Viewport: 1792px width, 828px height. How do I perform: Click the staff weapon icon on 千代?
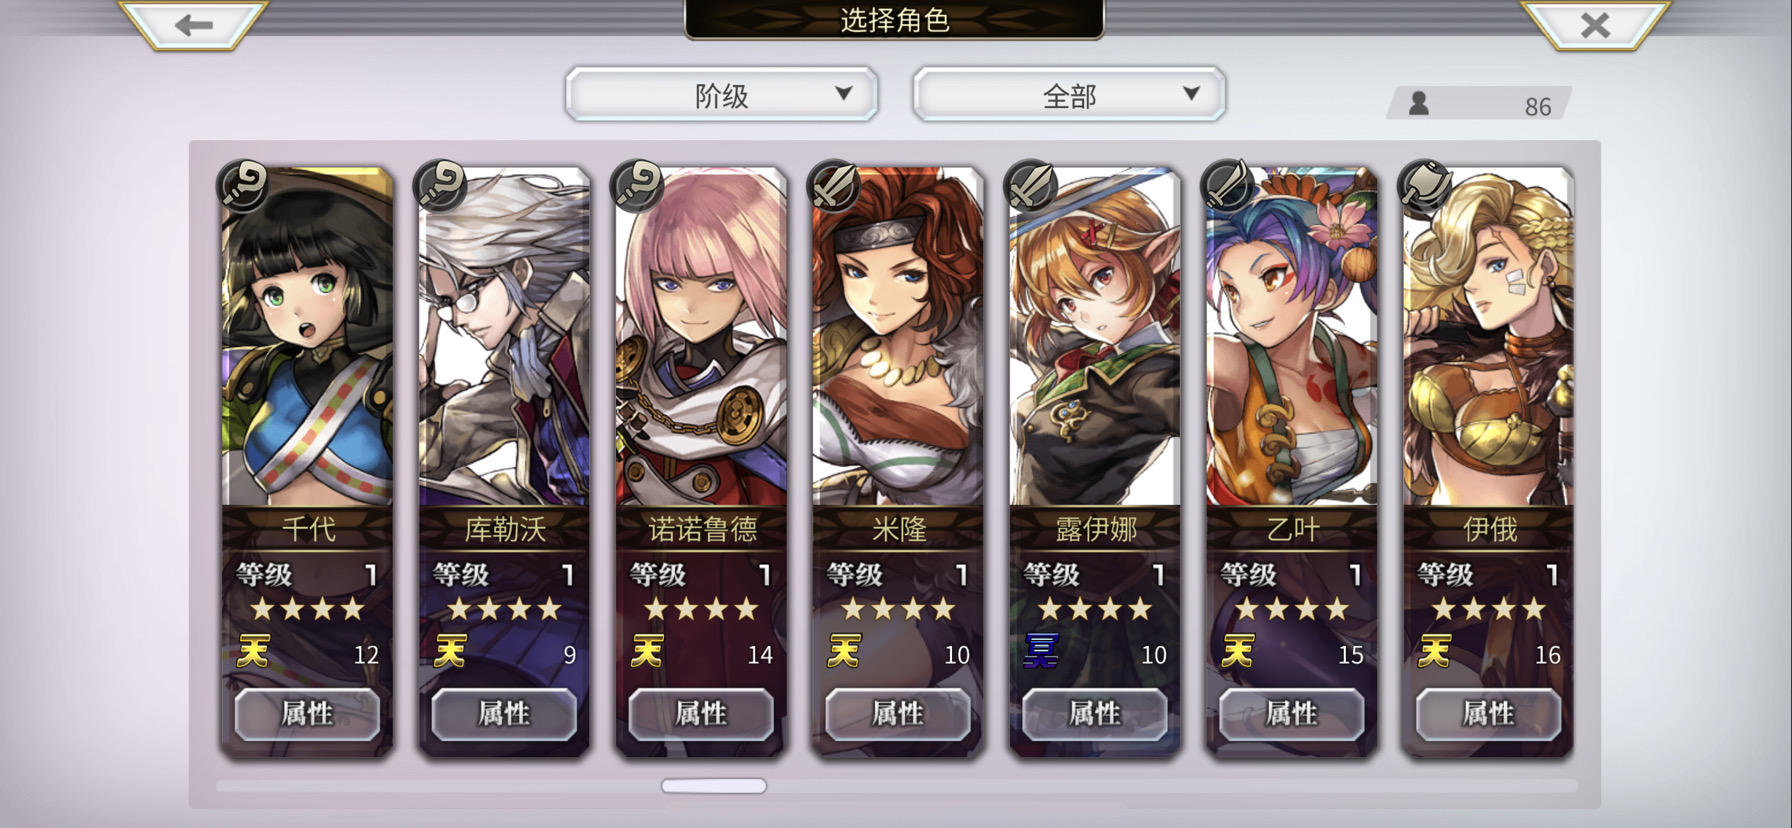(x=243, y=186)
